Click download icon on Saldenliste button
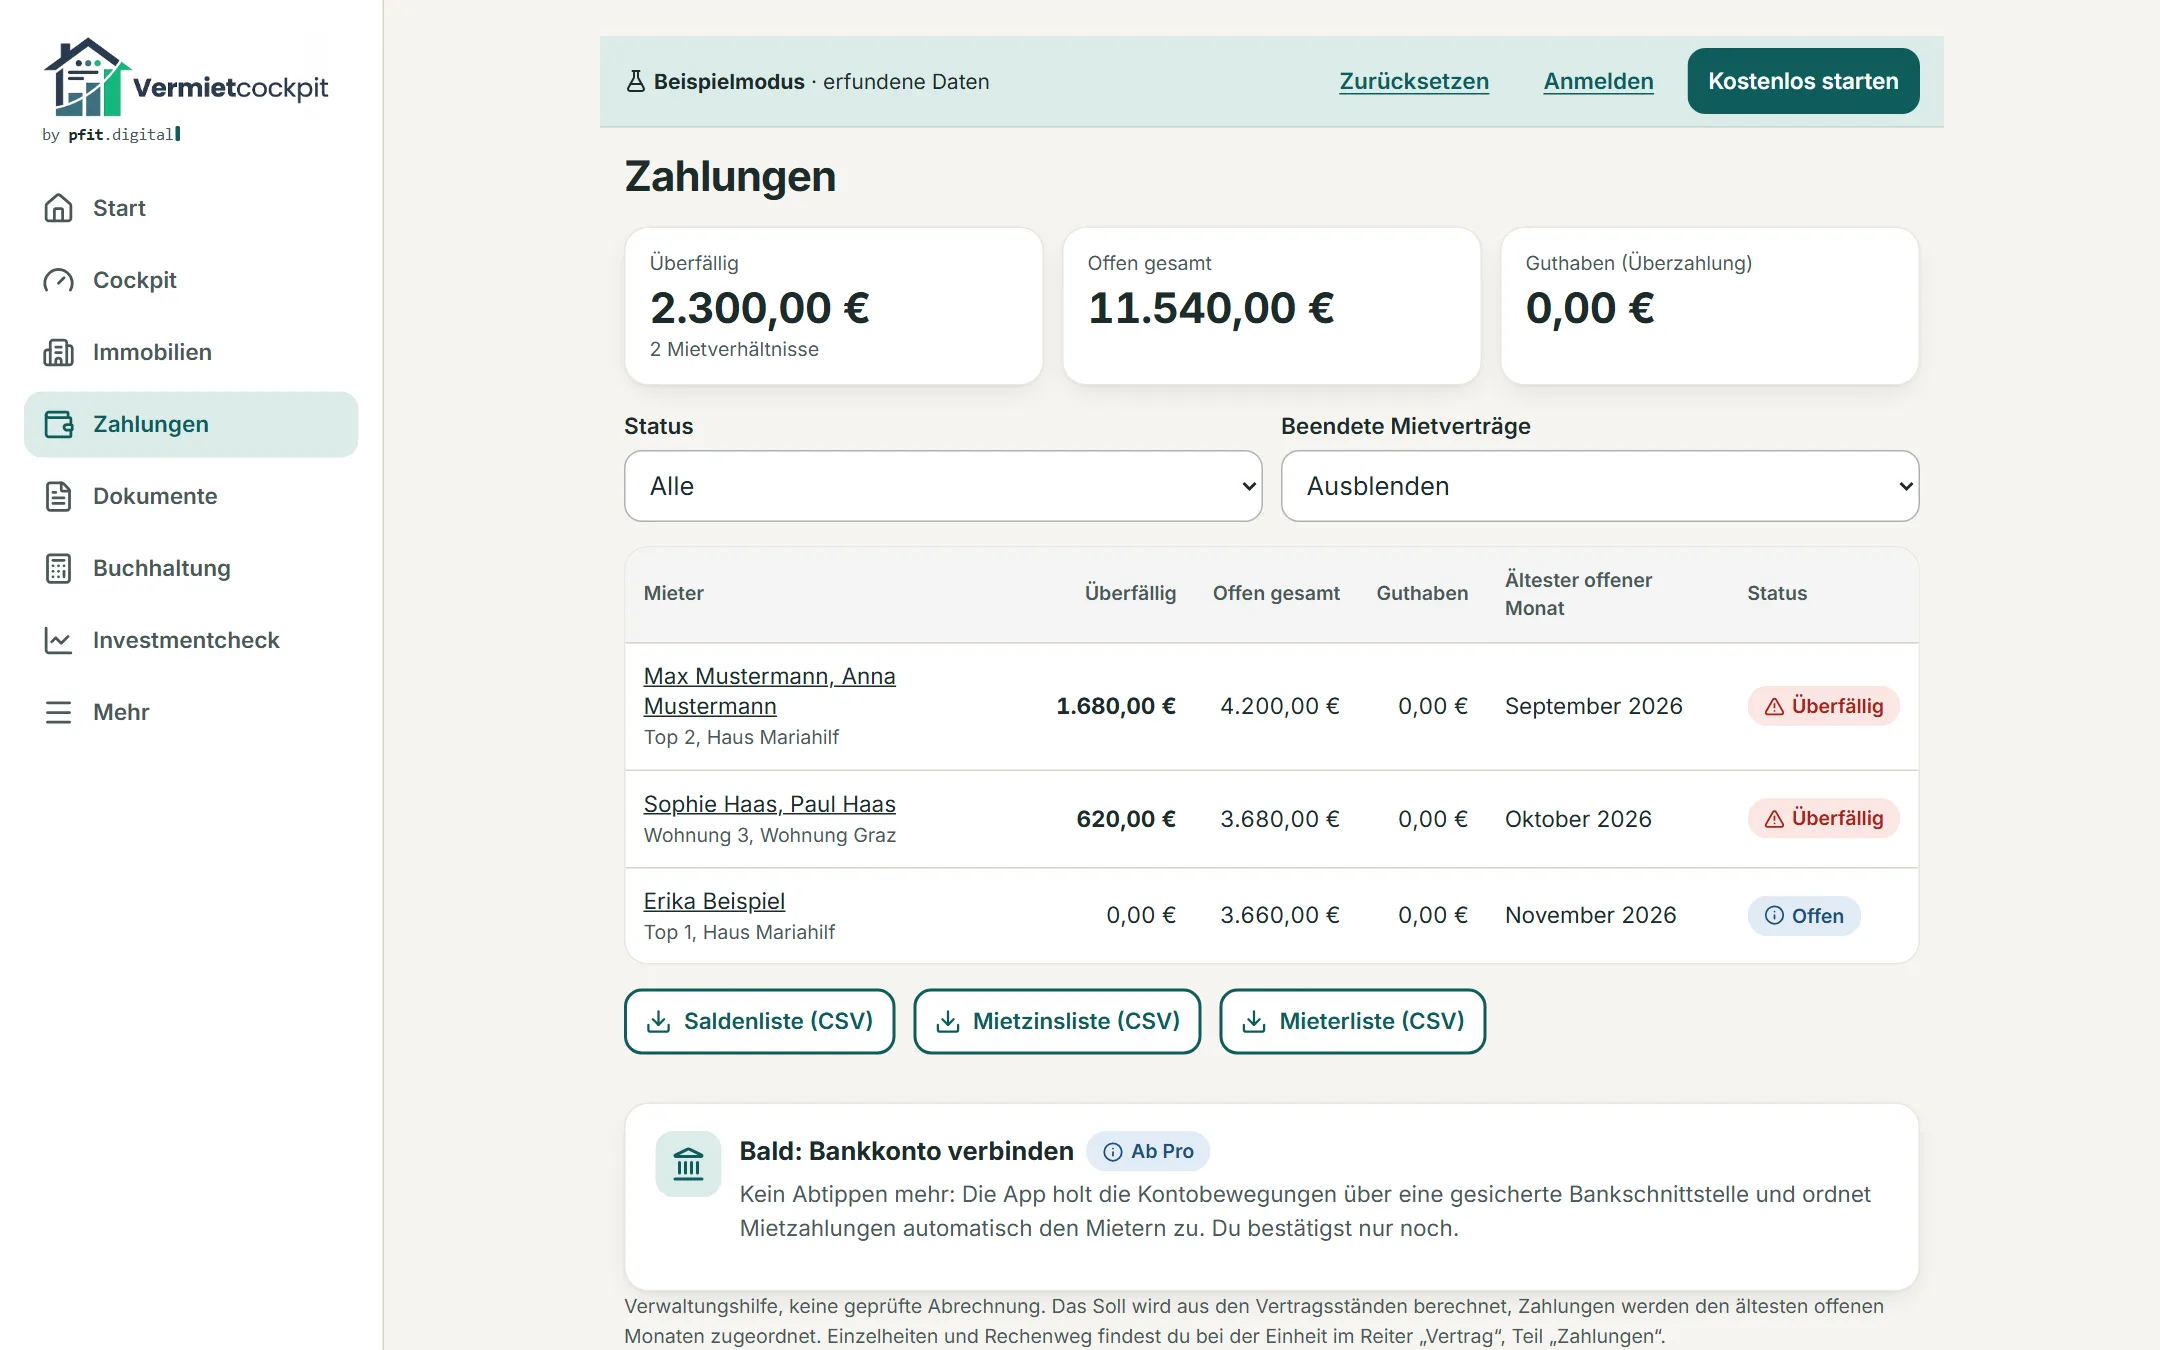This screenshot has width=2160, height=1350. (x=658, y=1021)
